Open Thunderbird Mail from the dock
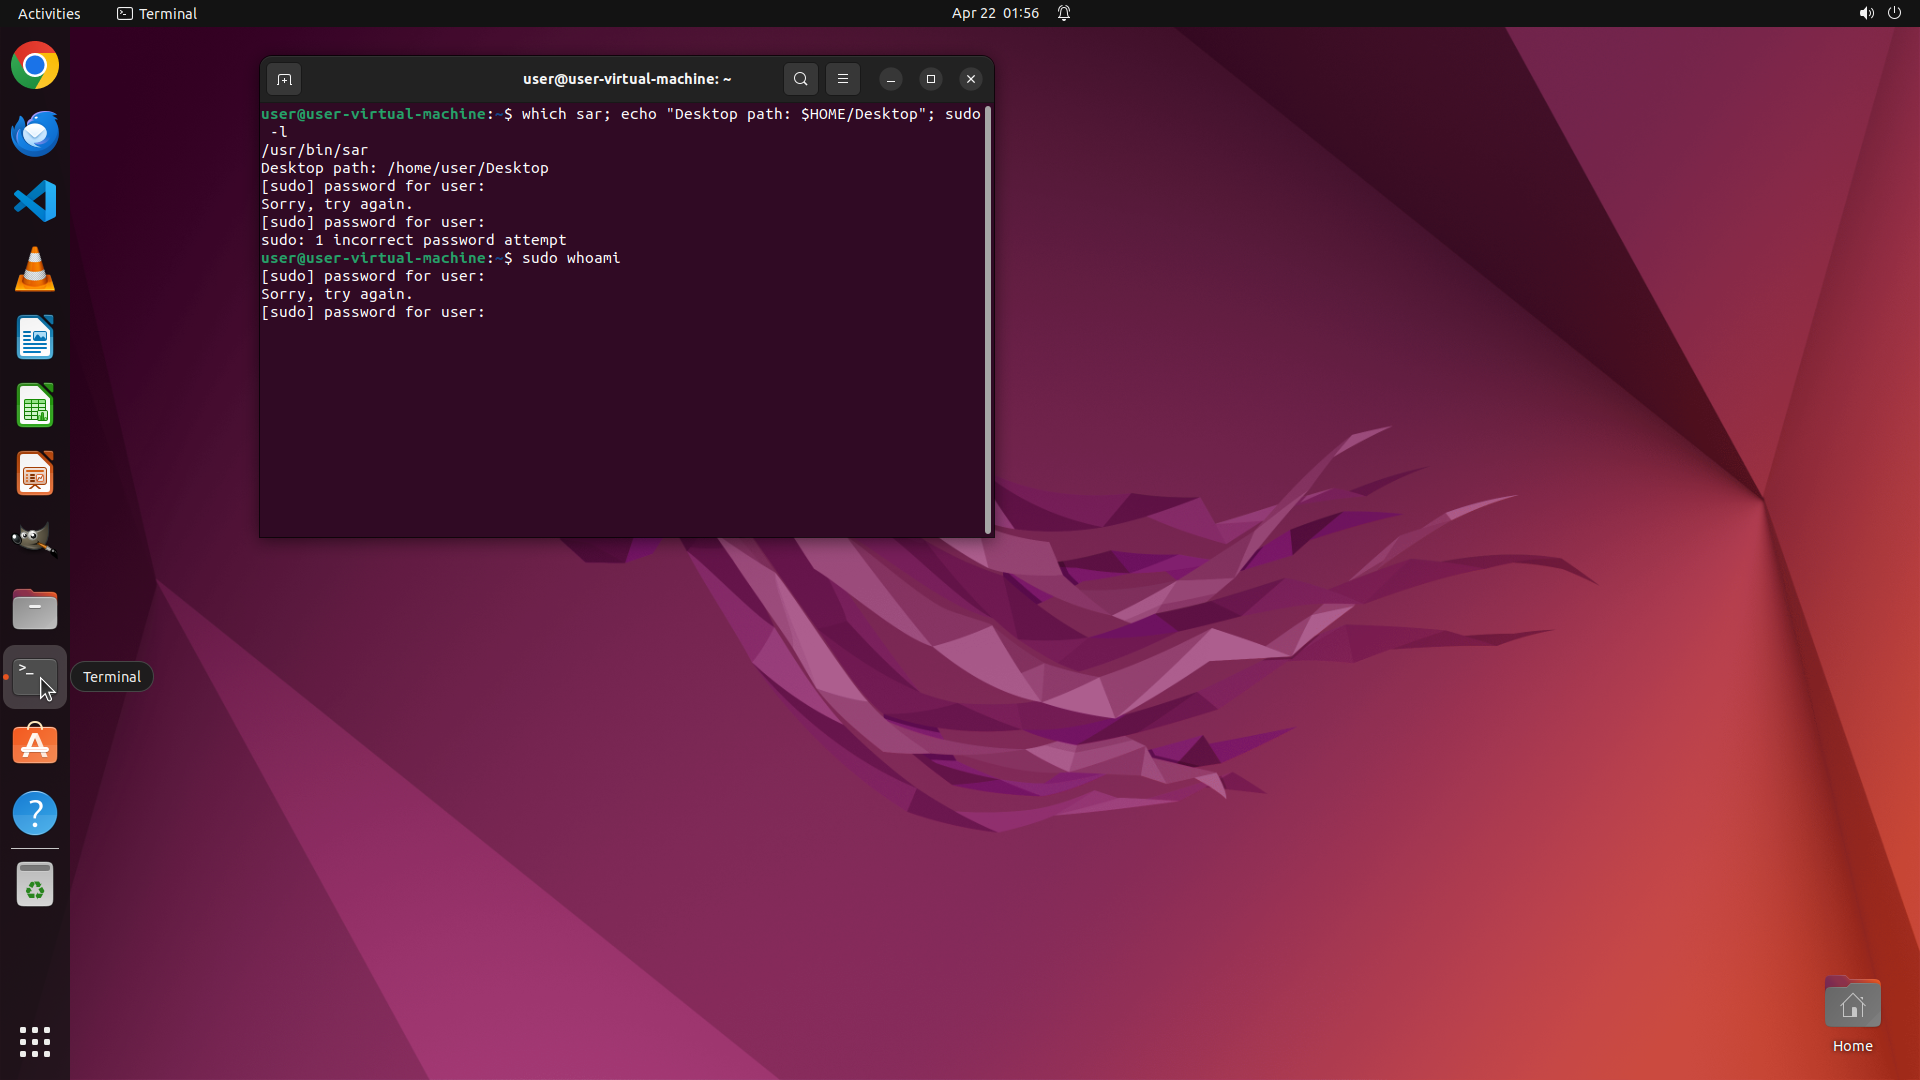This screenshot has height=1080, width=1920. 35,134
